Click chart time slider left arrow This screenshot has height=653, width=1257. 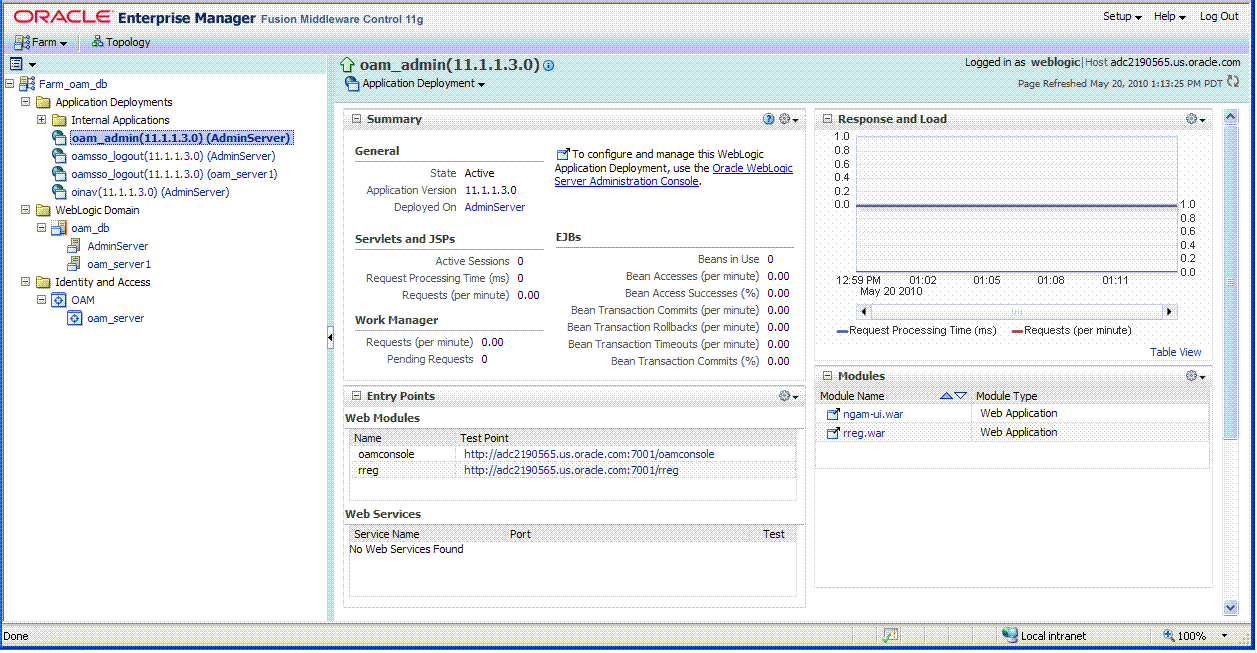(864, 312)
